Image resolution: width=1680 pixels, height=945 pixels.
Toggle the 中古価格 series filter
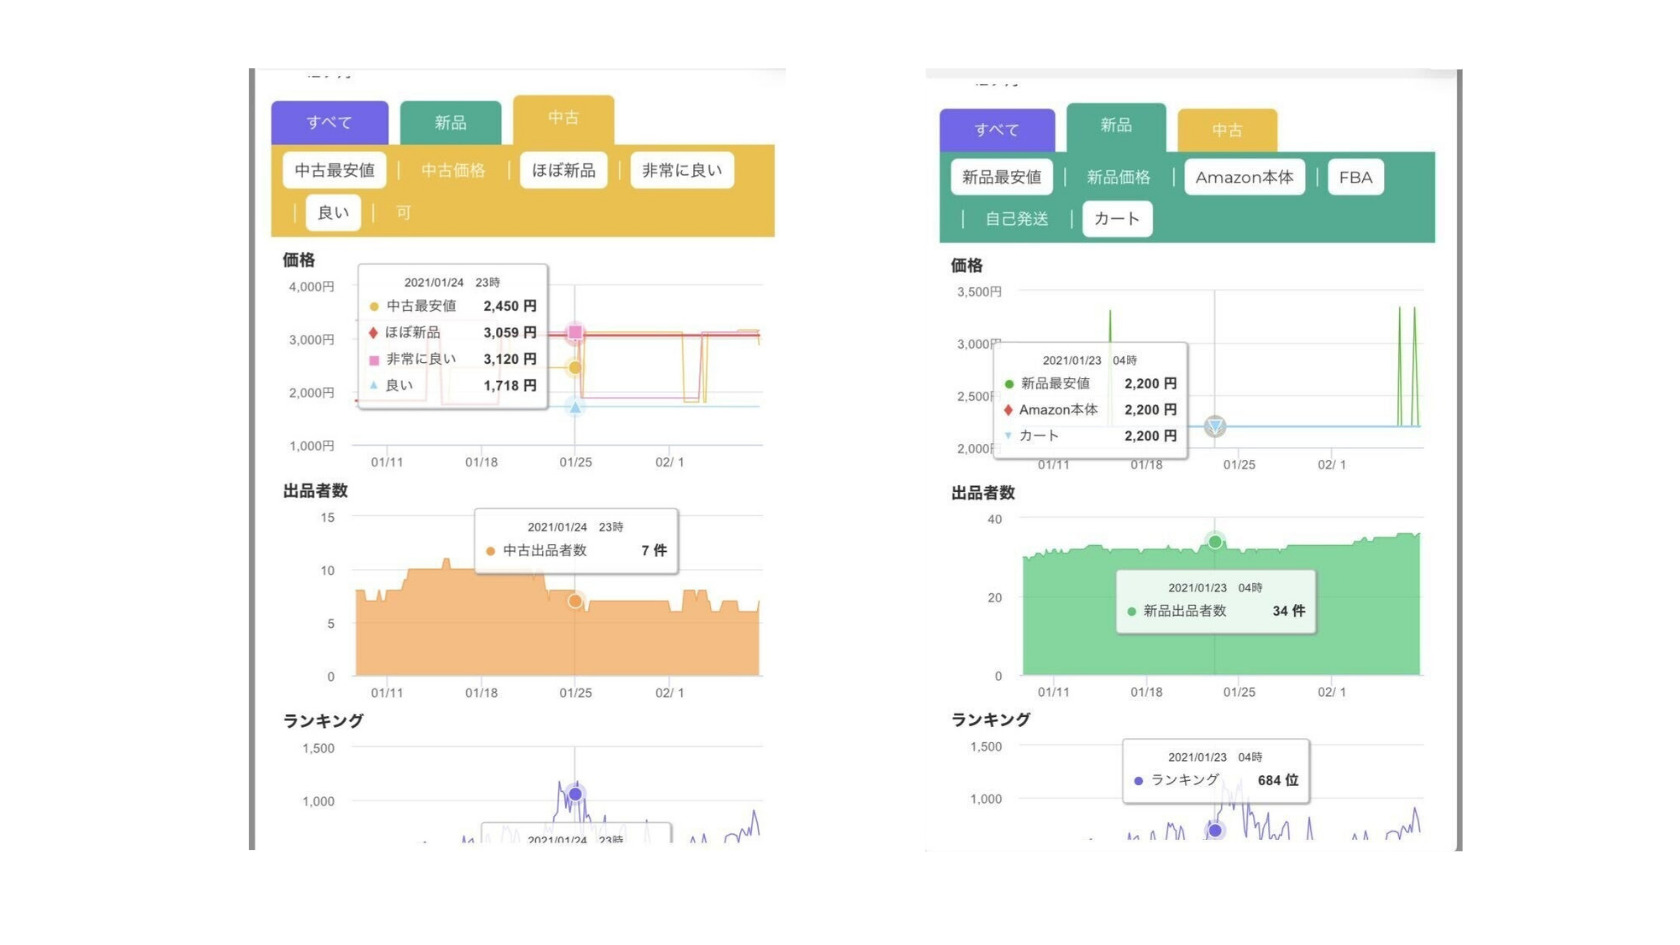coord(453,170)
